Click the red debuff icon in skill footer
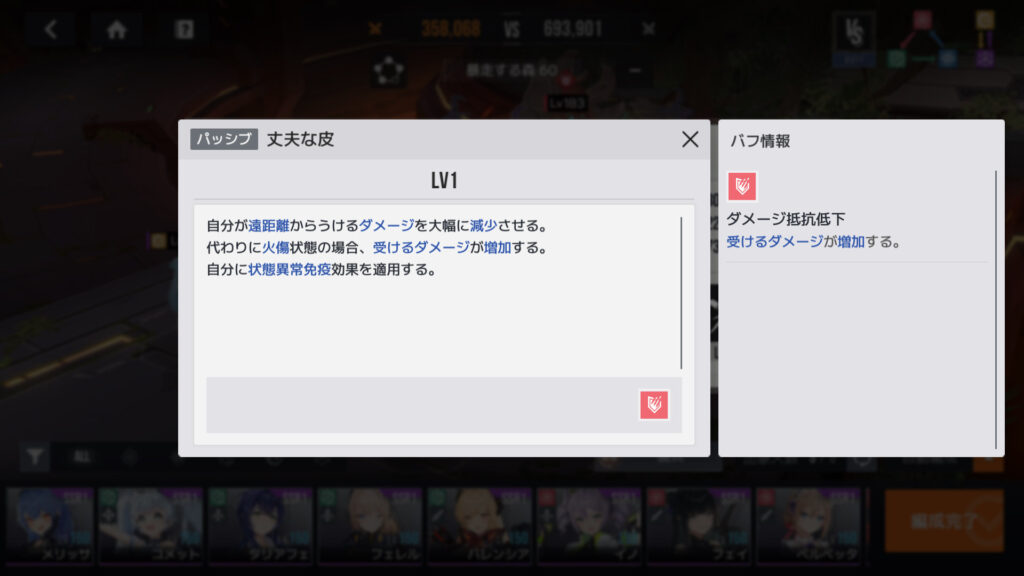1024x576 pixels. (654, 405)
